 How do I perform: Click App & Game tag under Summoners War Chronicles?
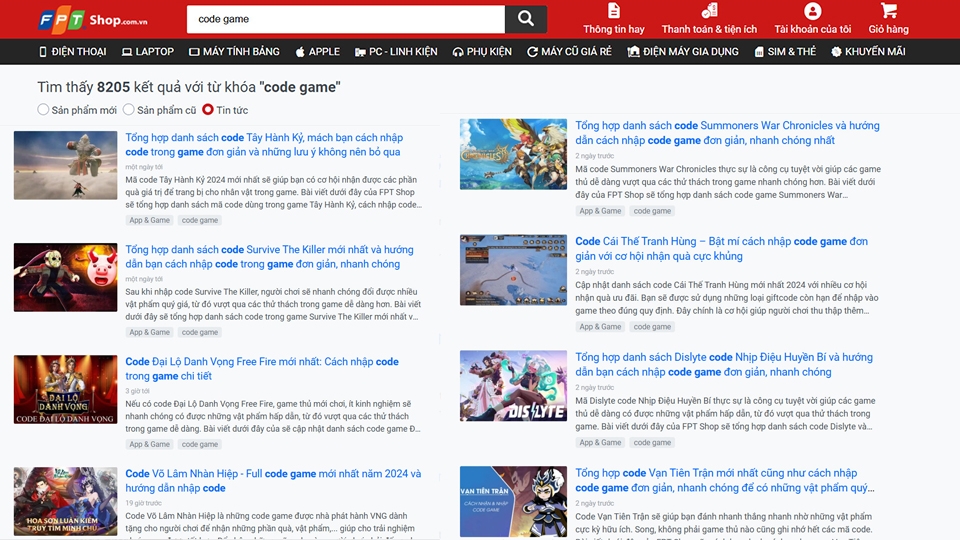[600, 211]
